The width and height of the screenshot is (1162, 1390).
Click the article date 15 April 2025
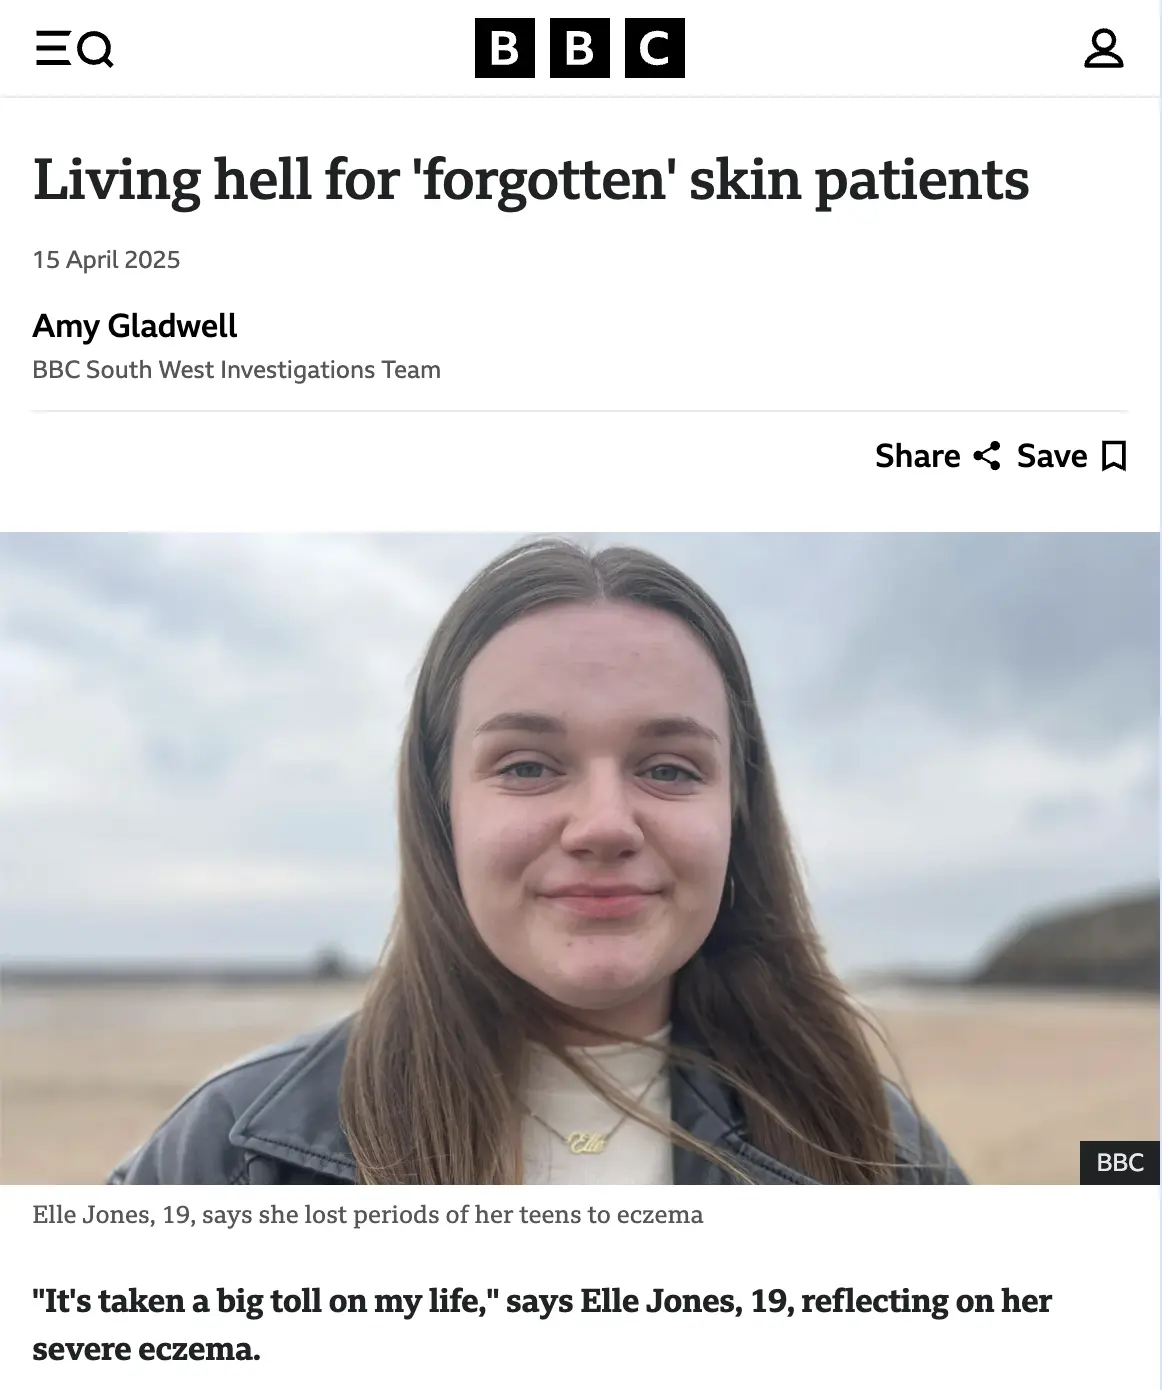click(106, 260)
